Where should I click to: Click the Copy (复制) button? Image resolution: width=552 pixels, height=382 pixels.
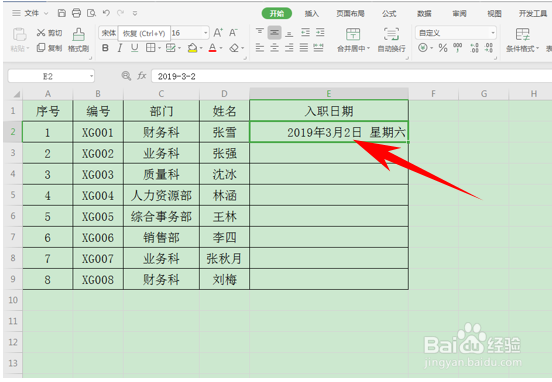tap(49, 48)
